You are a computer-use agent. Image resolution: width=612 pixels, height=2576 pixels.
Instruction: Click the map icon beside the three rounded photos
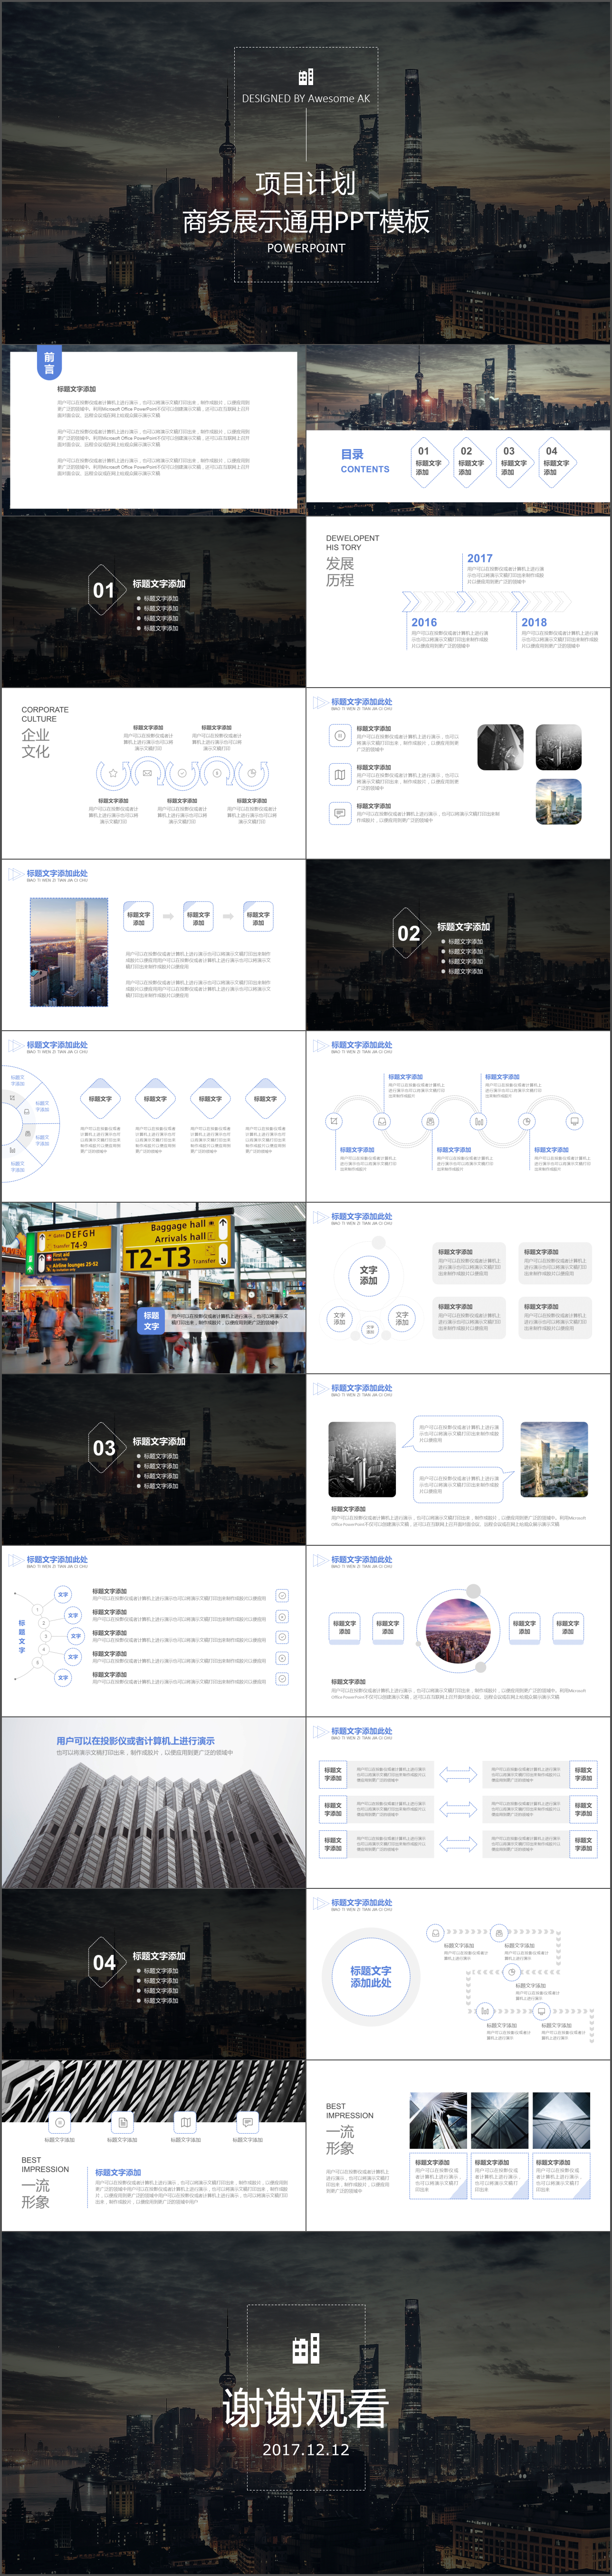pos(340,774)
